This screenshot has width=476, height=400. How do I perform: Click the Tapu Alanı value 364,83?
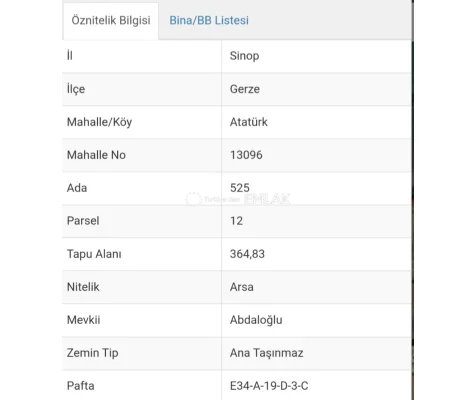point(247,254)
